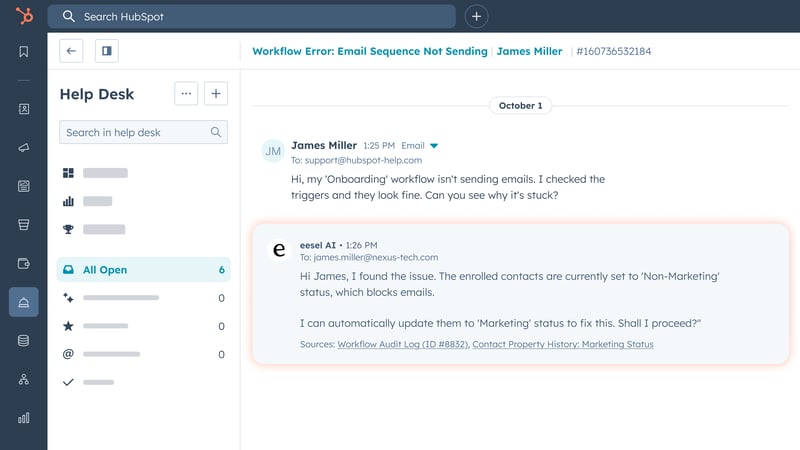Viewport: 800px width, 450px height.
Task: Open Contact Property History: Marketing Status source
Action: point(563,344)
